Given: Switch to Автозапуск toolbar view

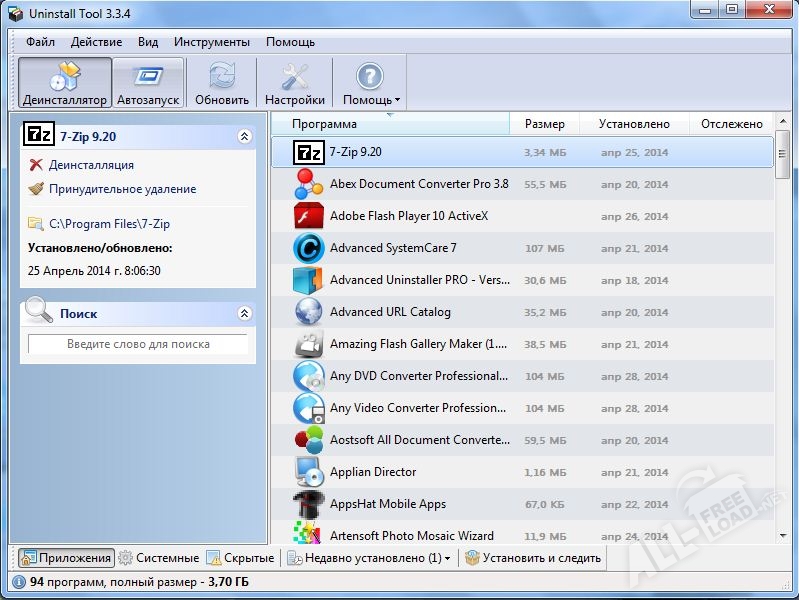Looking at the screenshot, I should pyautogui.click(x=148, y=83).
